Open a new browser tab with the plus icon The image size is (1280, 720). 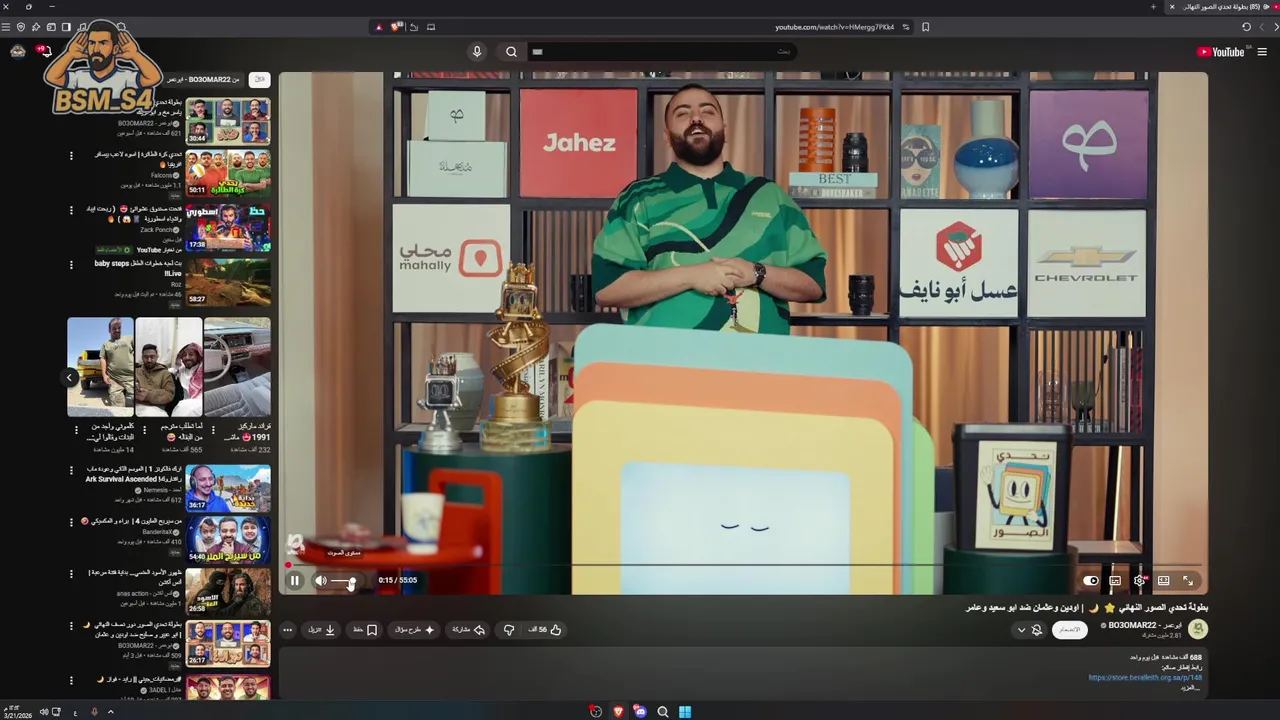[x=1153, y=7]
